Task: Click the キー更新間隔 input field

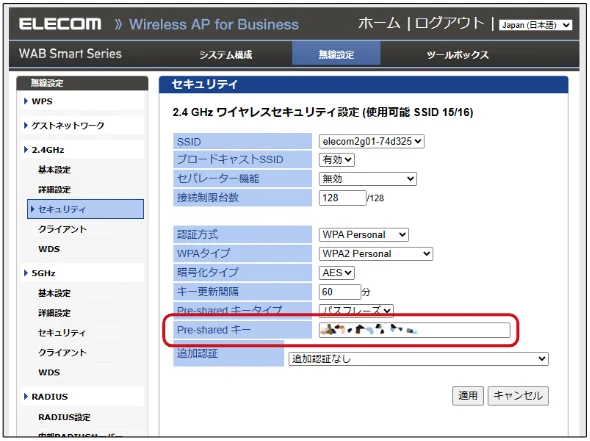Action: pos(340,292)
